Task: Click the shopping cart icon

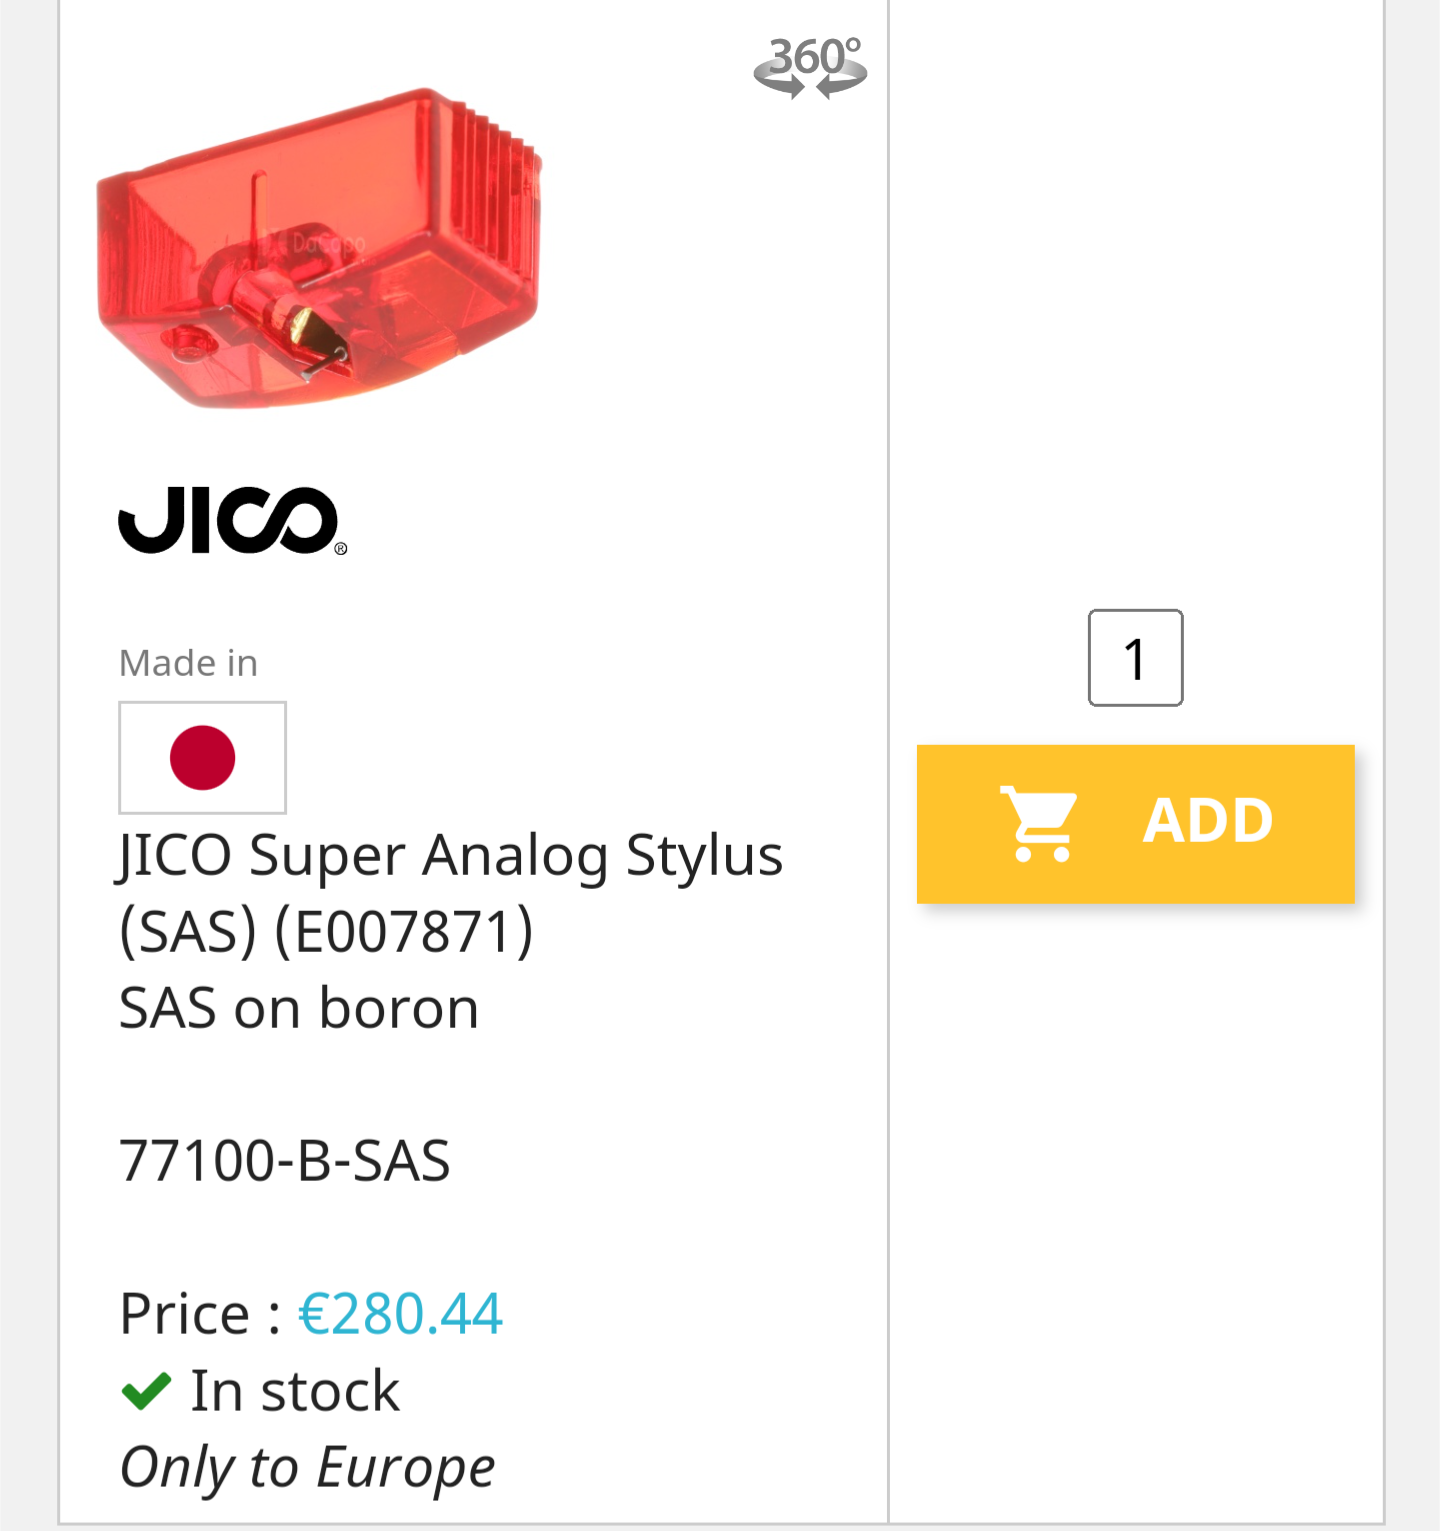Action: pyautogui.click(x=1039, y=823)
